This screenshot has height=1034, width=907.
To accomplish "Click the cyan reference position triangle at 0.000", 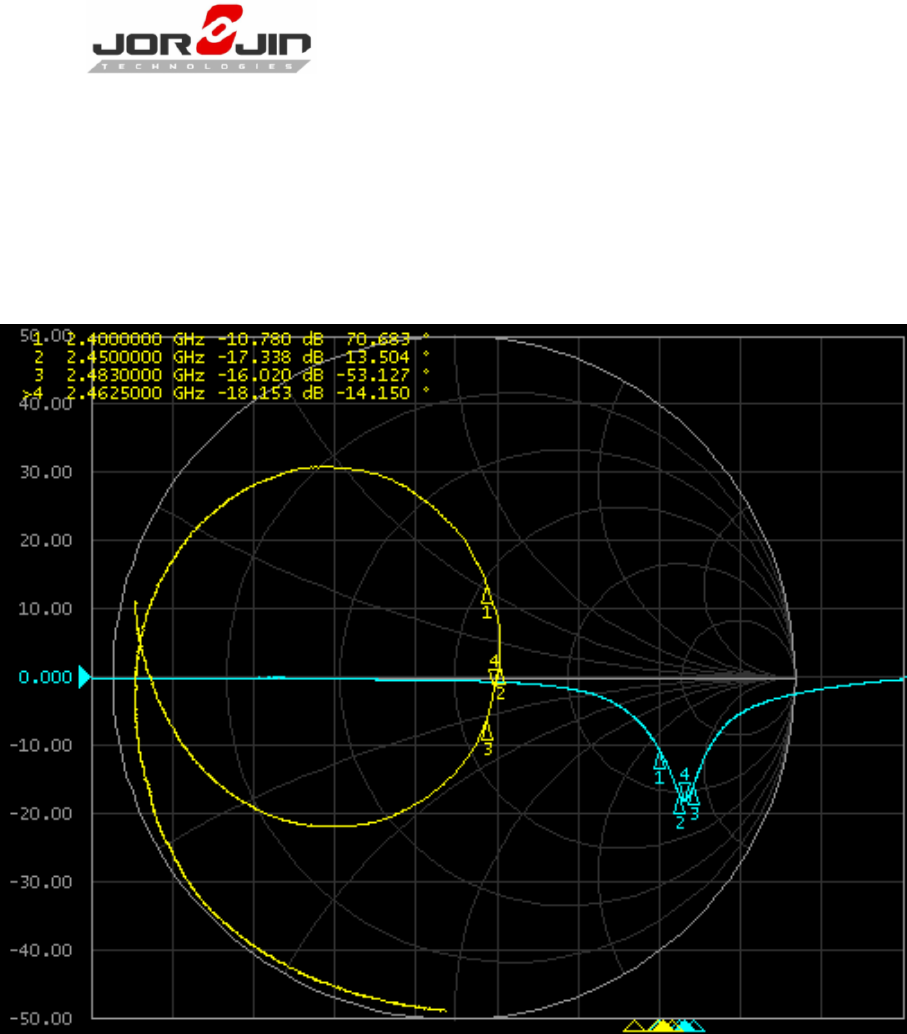I will [x=84, y=677].
